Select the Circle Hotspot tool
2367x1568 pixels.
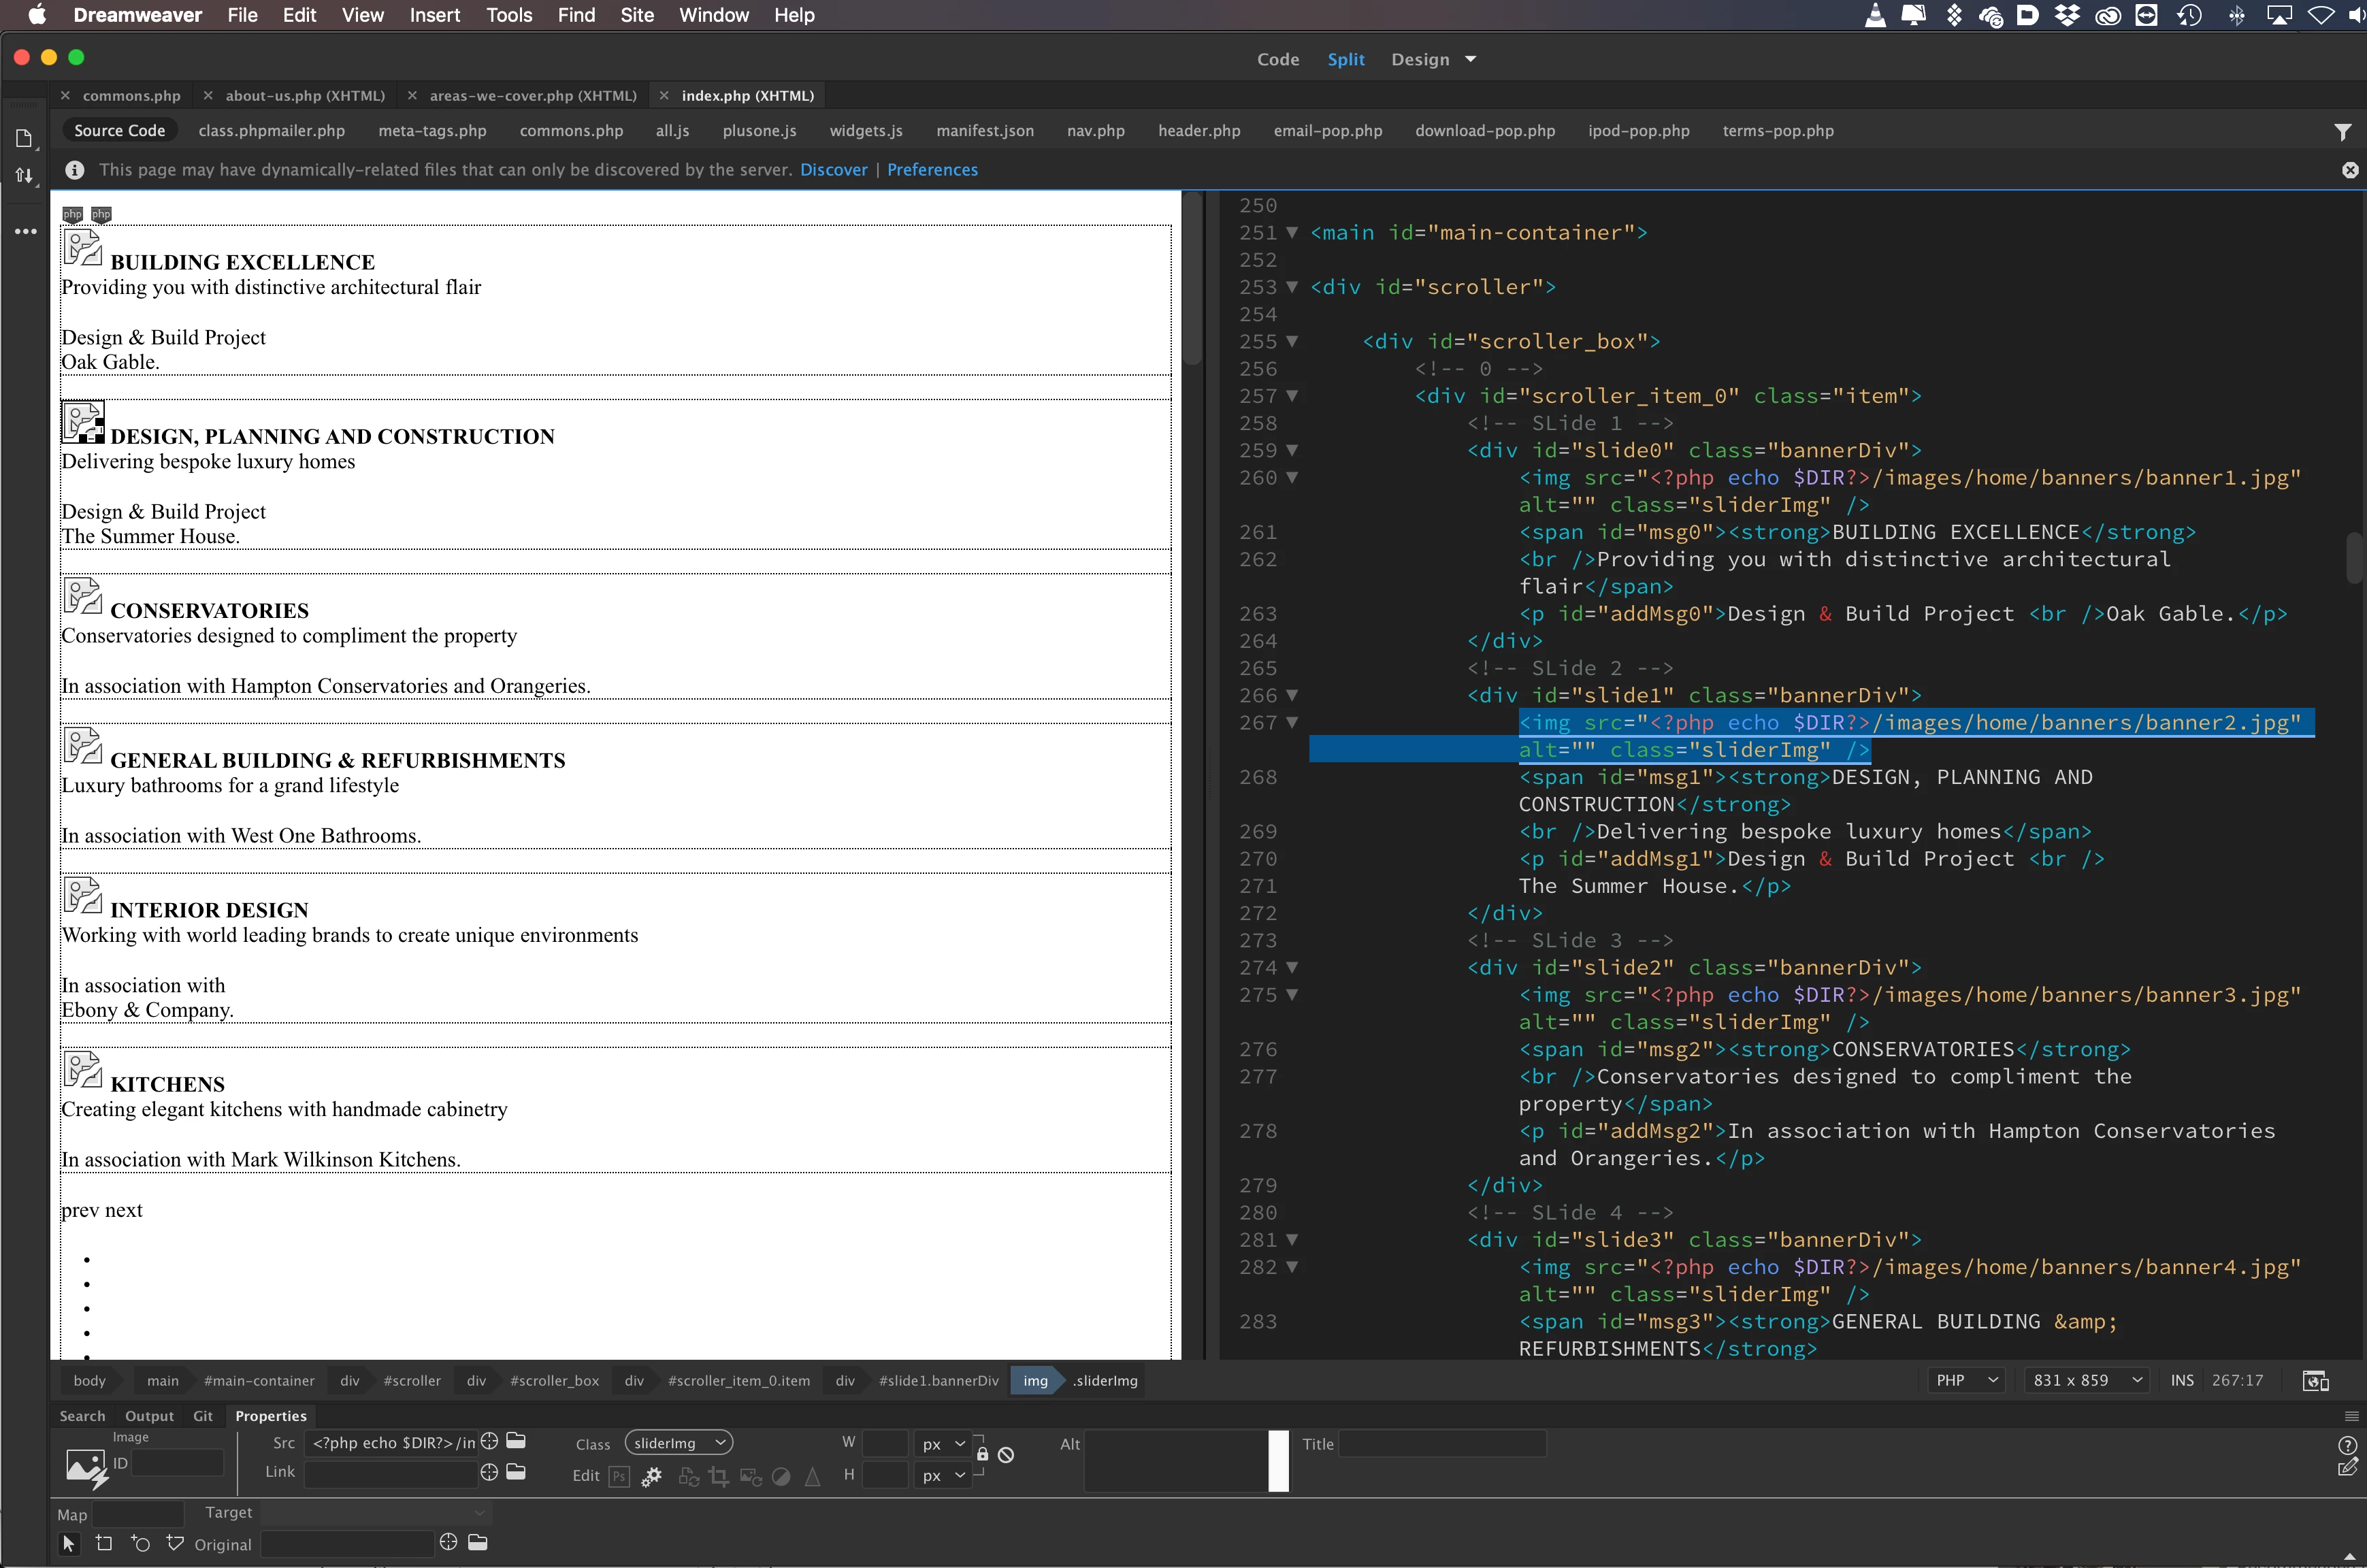(x=140, y=1543)
